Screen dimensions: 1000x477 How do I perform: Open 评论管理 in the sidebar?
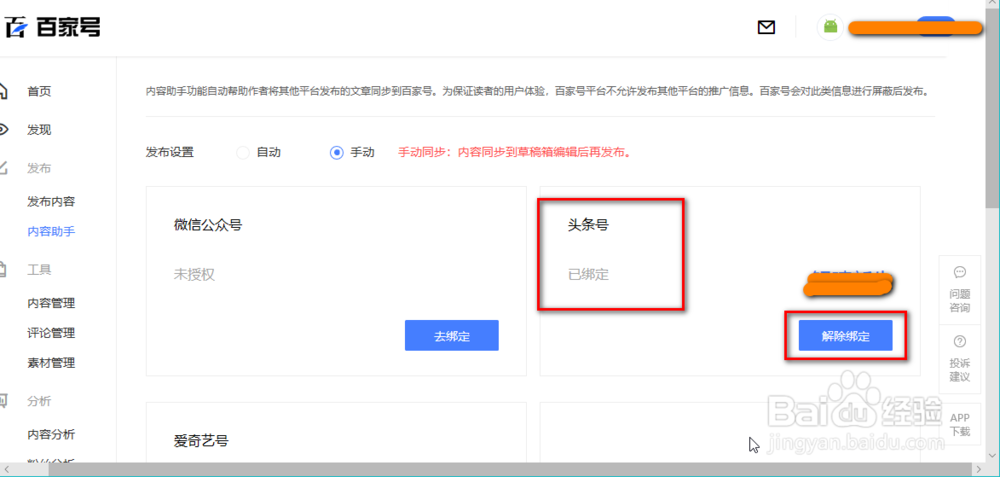tap(51, 333)
